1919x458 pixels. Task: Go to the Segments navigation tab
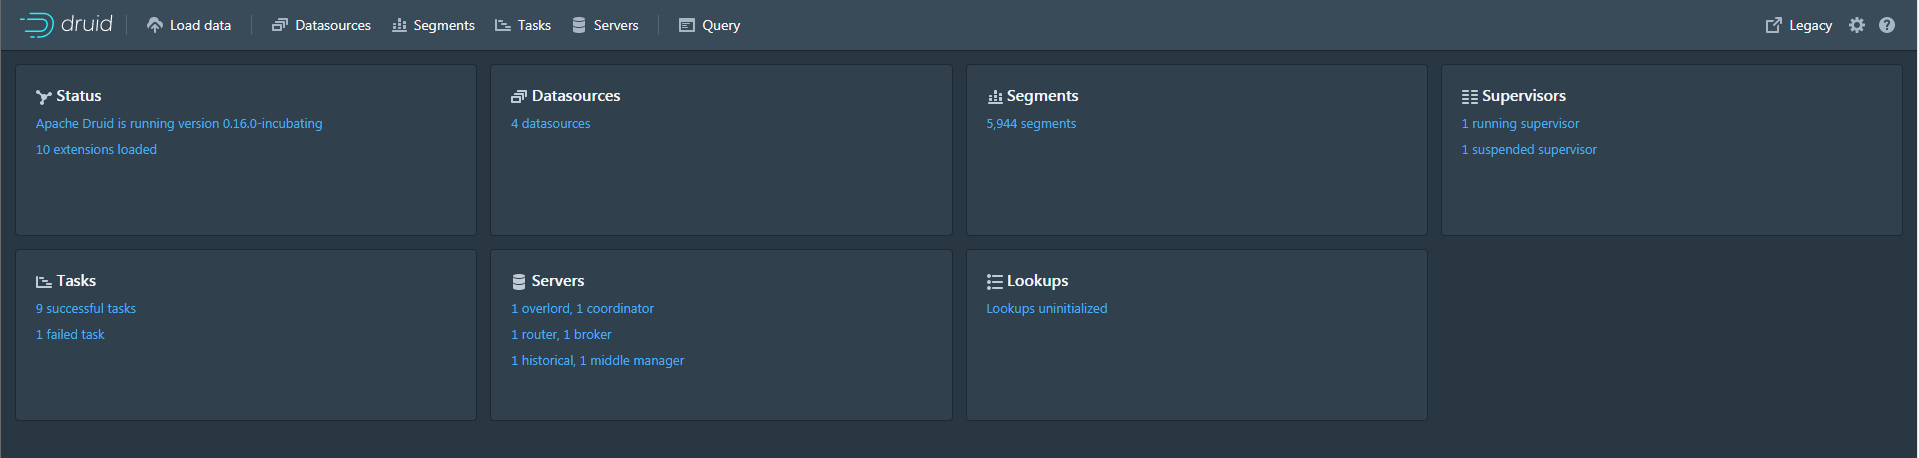click(x=433, y=25)
